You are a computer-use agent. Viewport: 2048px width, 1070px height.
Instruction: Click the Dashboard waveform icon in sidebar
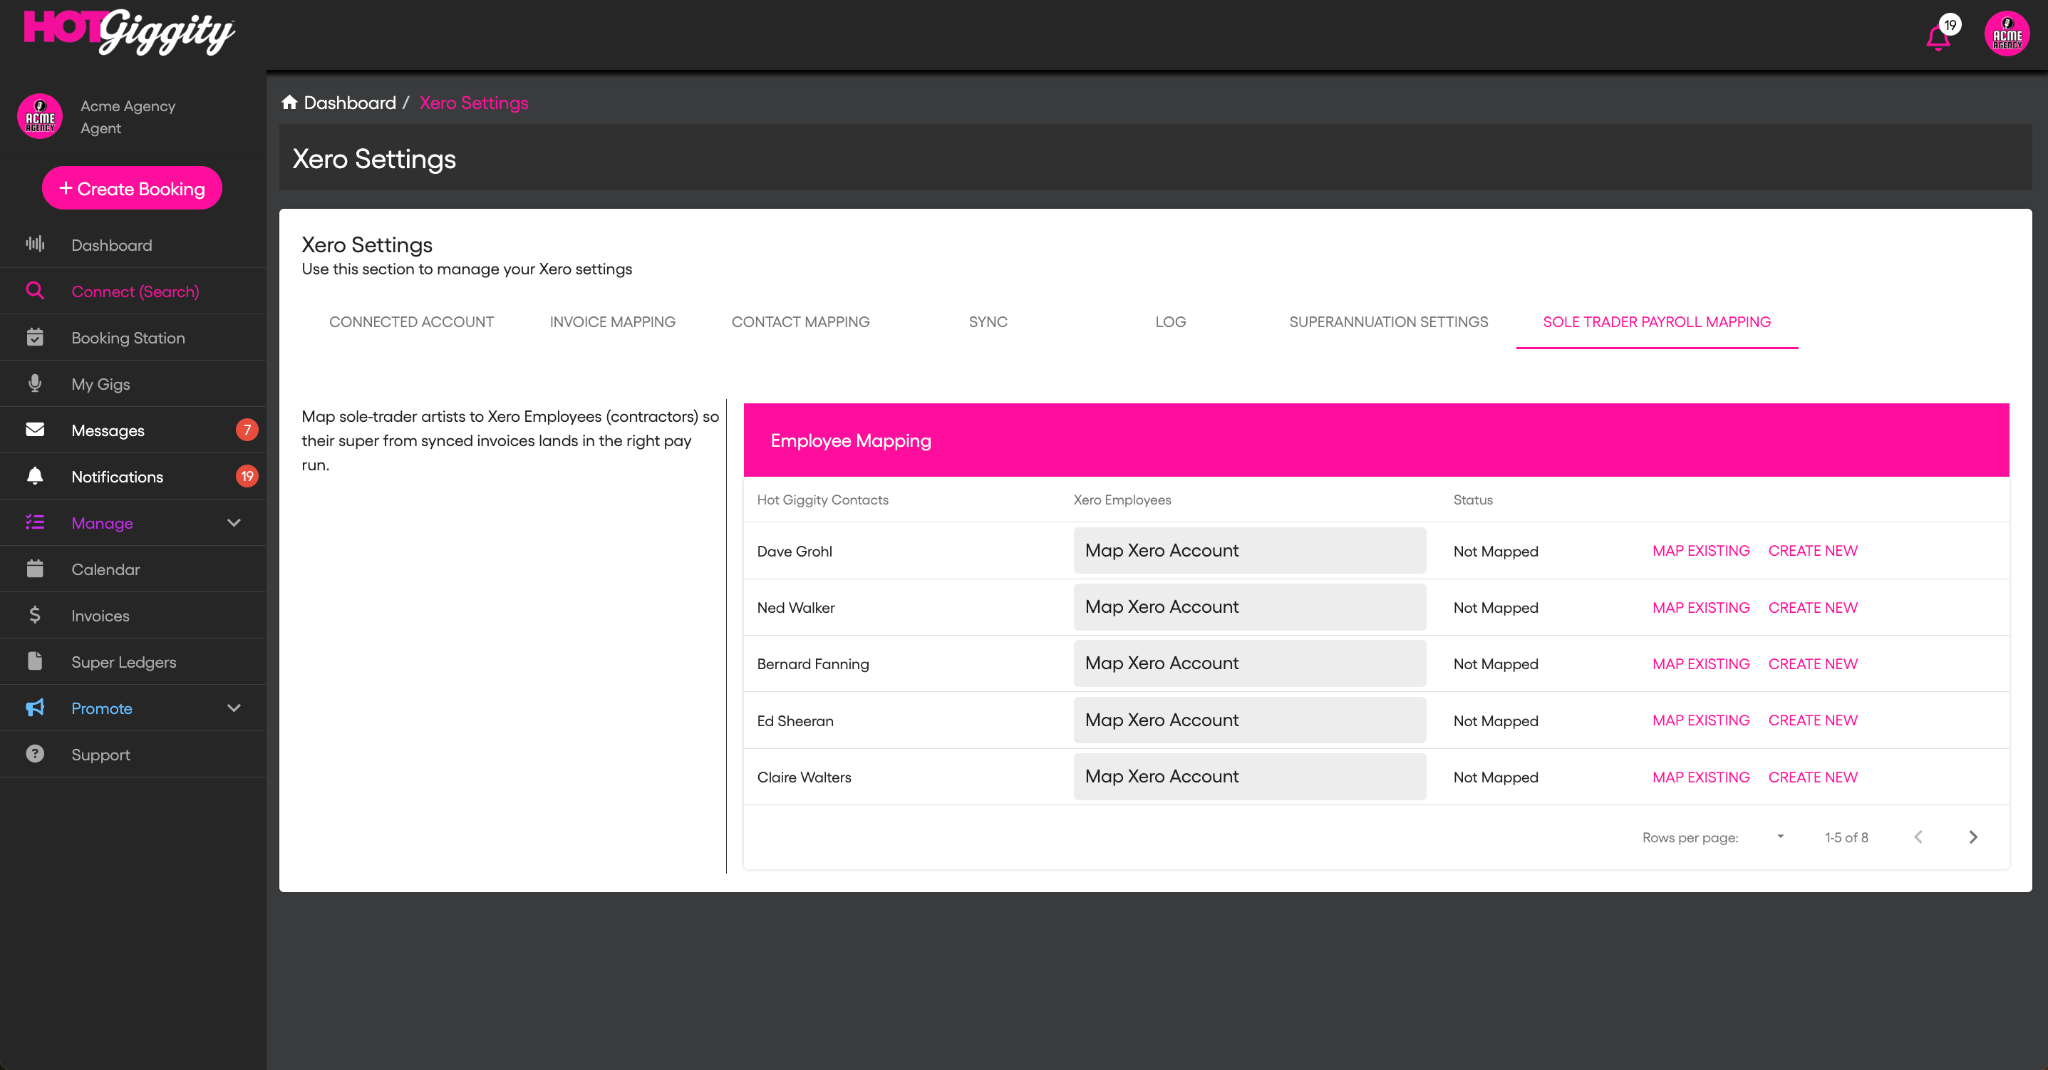(35, 244)
